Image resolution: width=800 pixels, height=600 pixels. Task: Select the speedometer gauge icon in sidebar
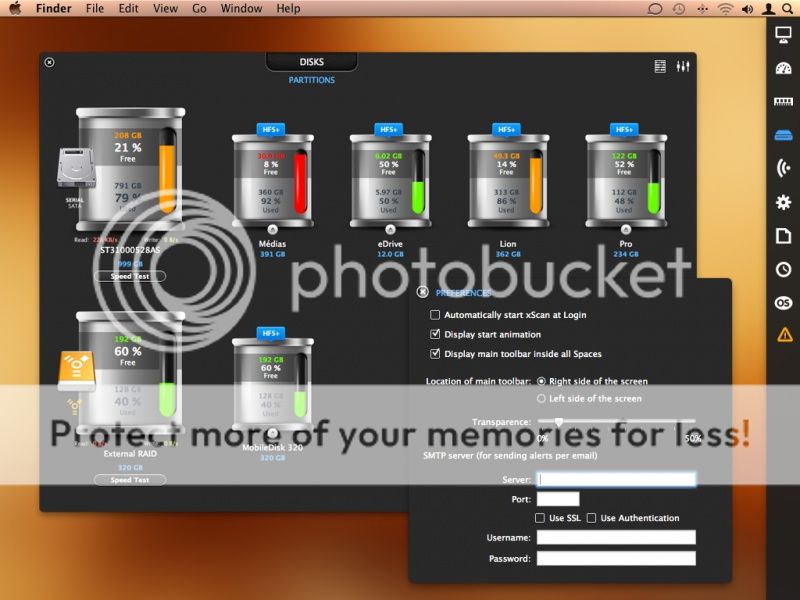point(783,68)
